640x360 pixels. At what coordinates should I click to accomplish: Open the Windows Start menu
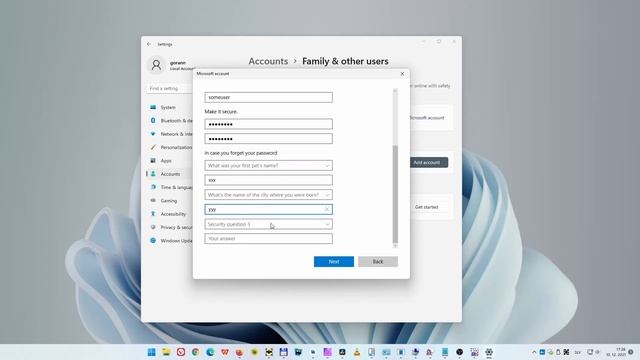point(151,352)
